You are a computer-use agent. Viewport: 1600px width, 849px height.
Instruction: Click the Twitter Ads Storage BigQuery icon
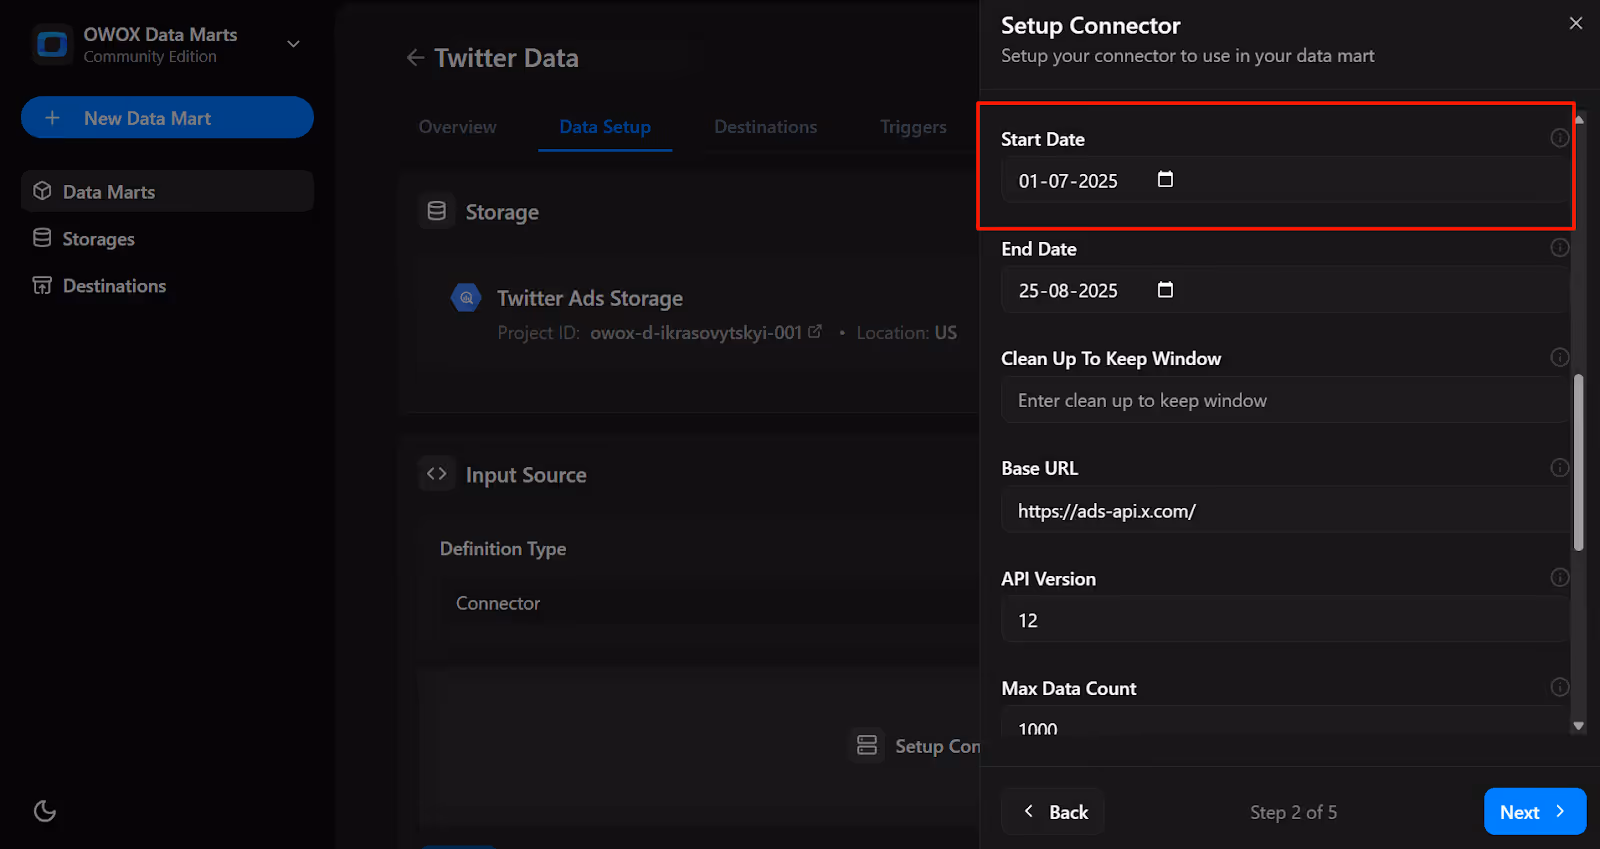coord(466,298)
